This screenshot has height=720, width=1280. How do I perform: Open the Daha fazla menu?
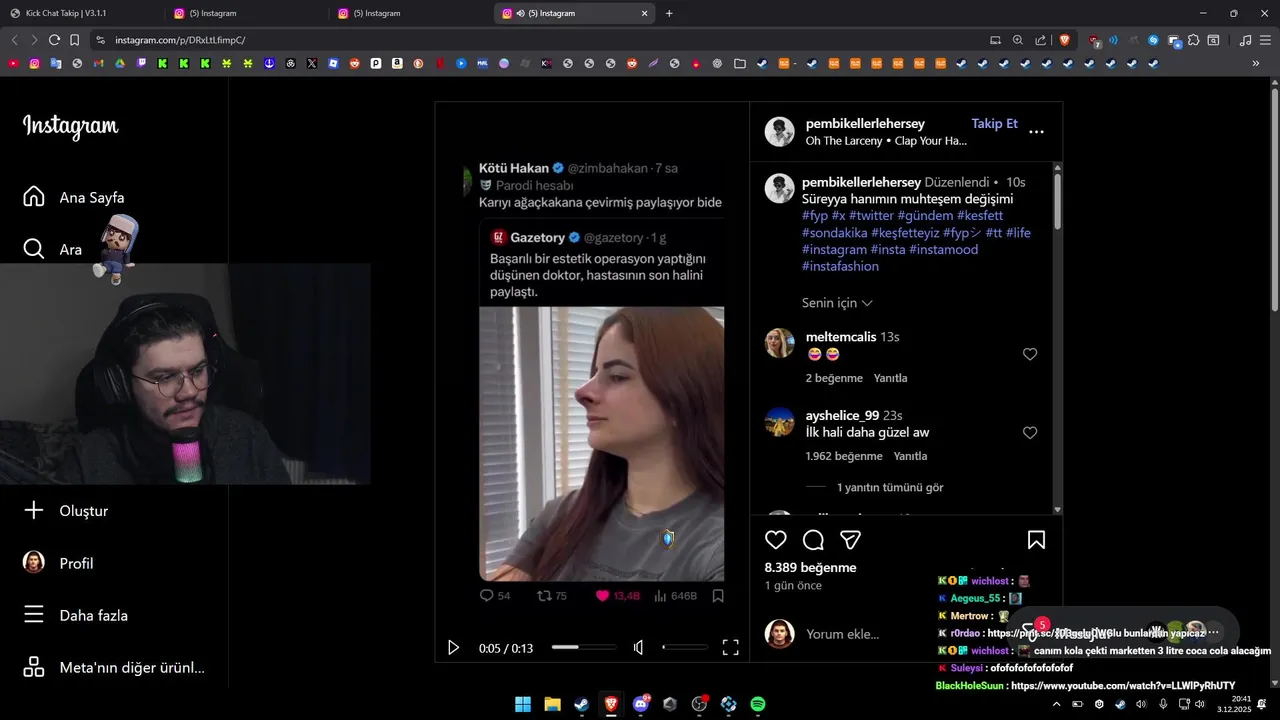click(x=75, y=615)
